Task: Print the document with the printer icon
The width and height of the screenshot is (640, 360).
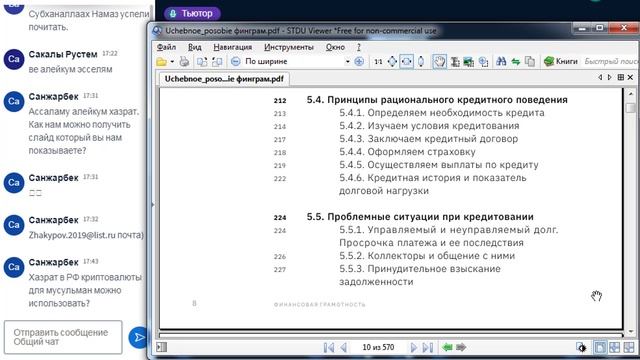Action: tap(184, 62)
